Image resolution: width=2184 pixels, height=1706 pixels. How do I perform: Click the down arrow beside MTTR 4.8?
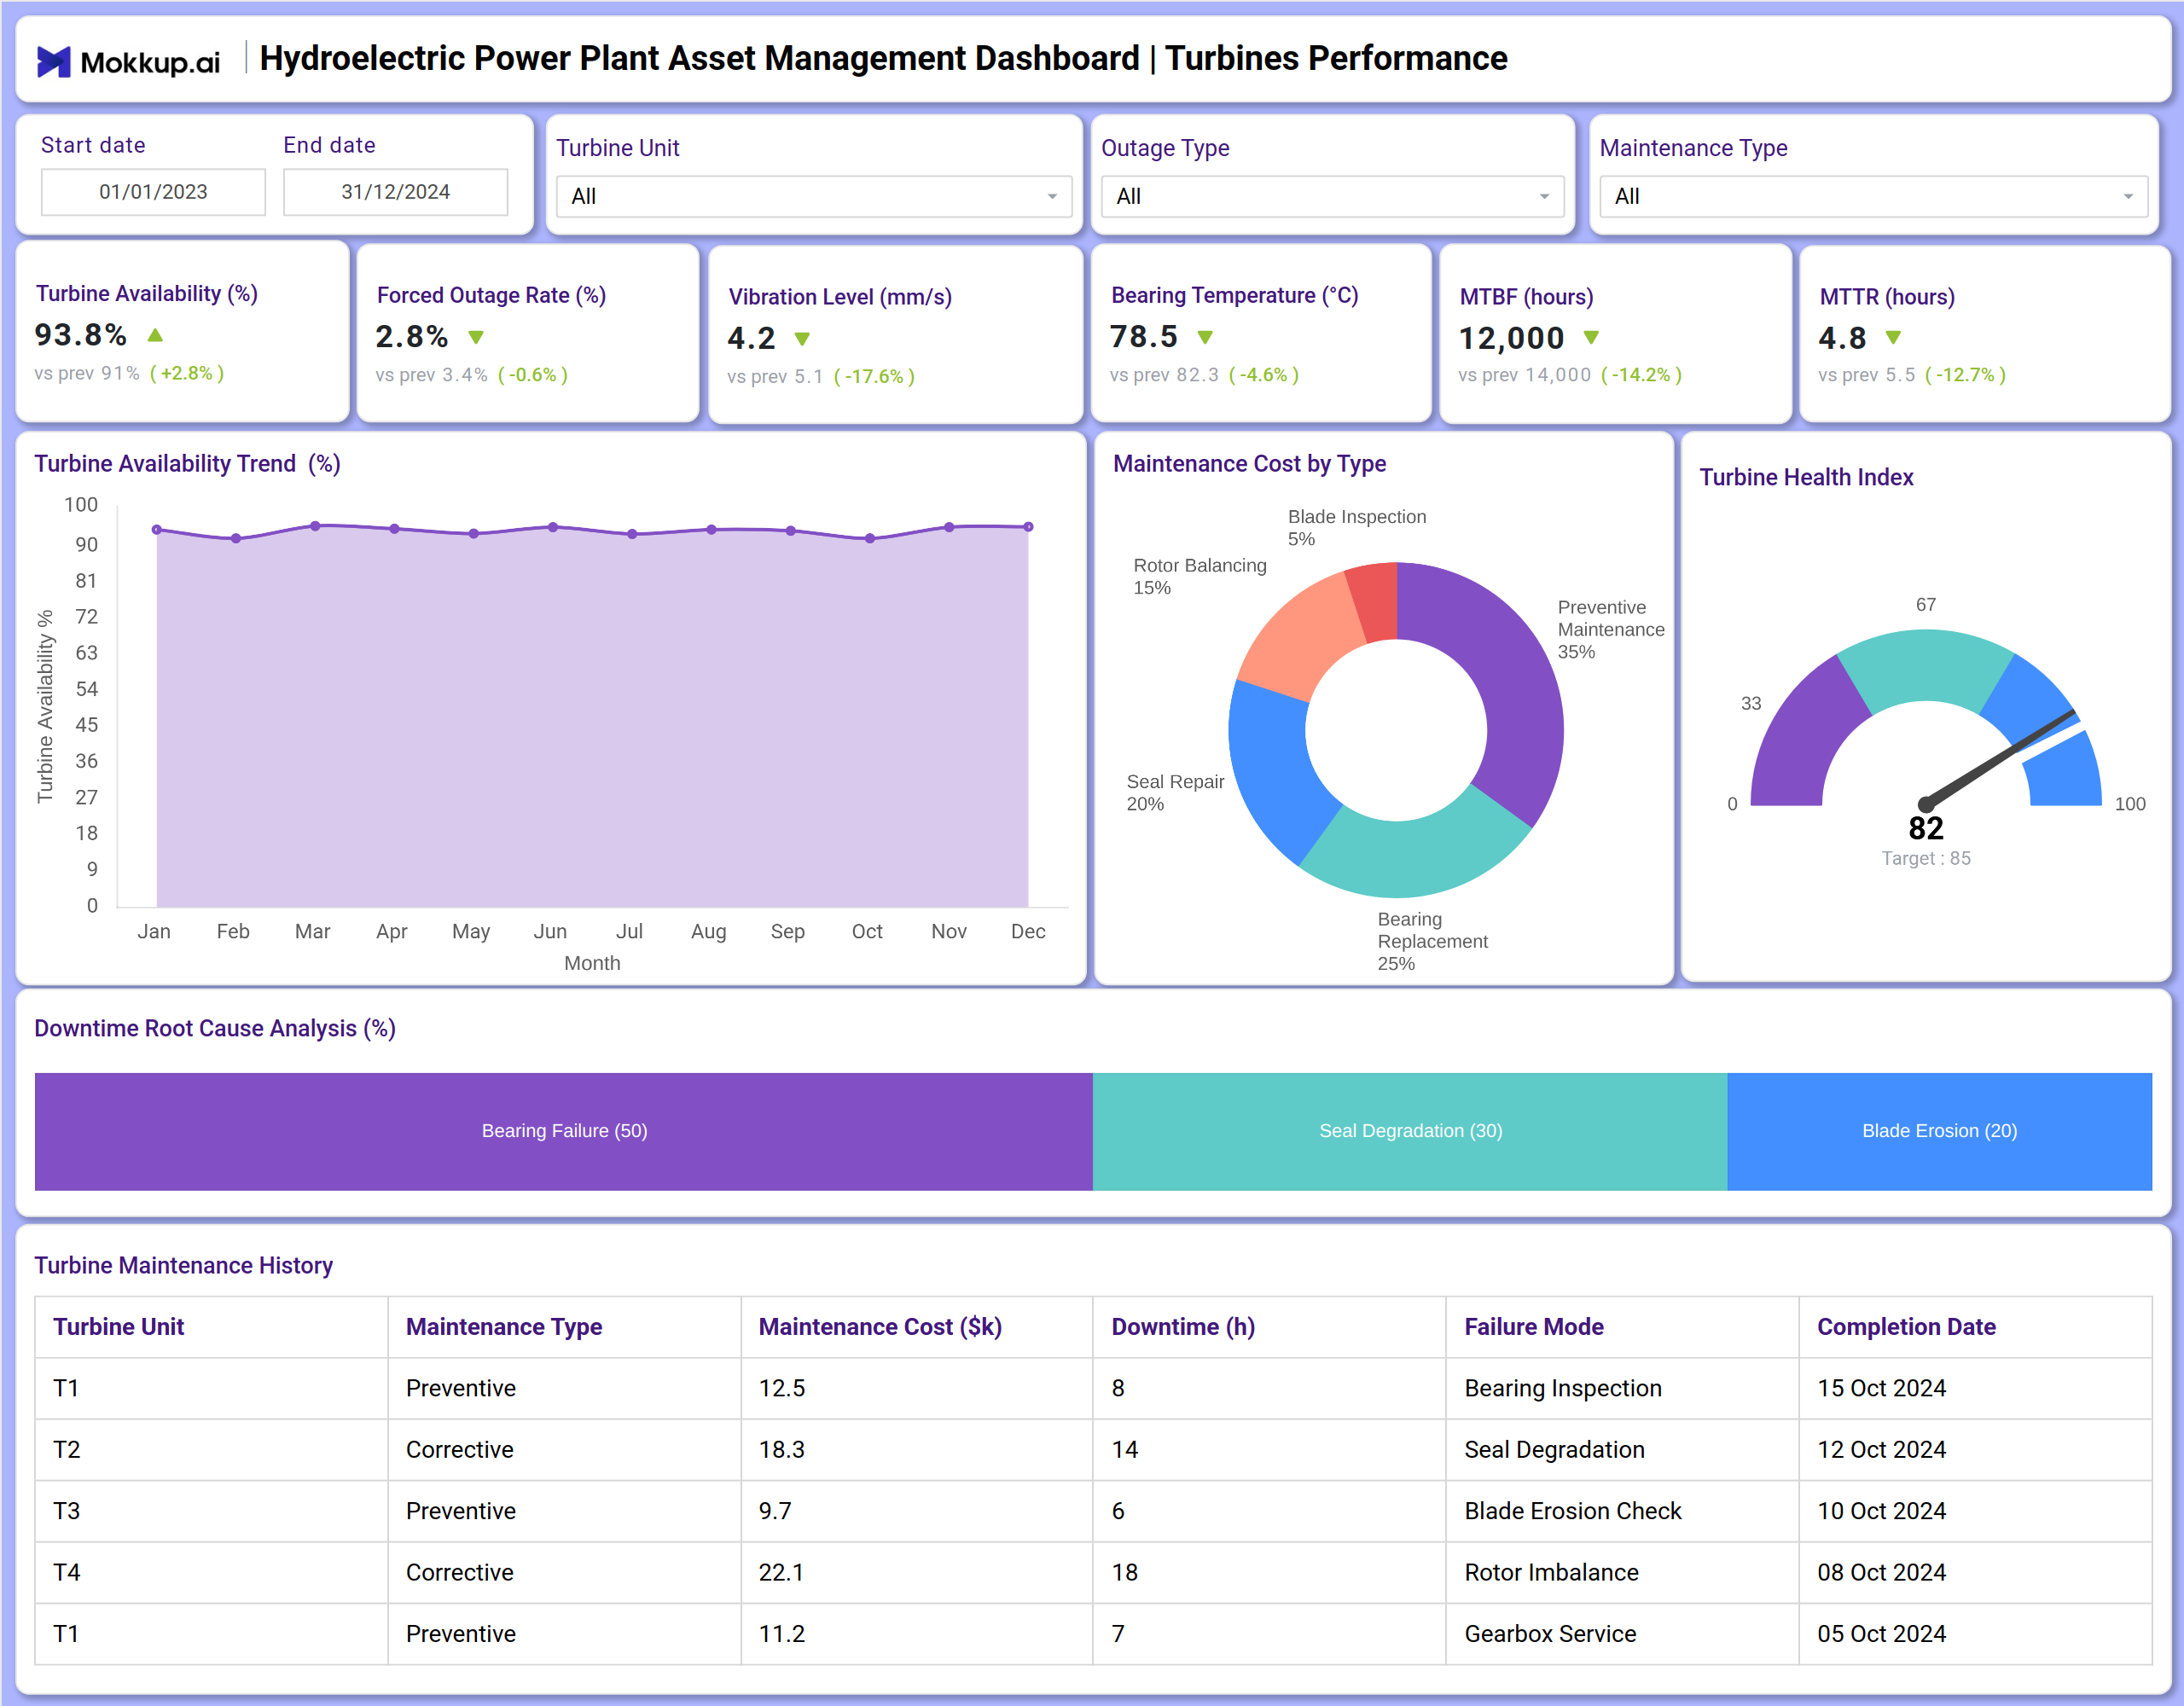click(1893, 338)
